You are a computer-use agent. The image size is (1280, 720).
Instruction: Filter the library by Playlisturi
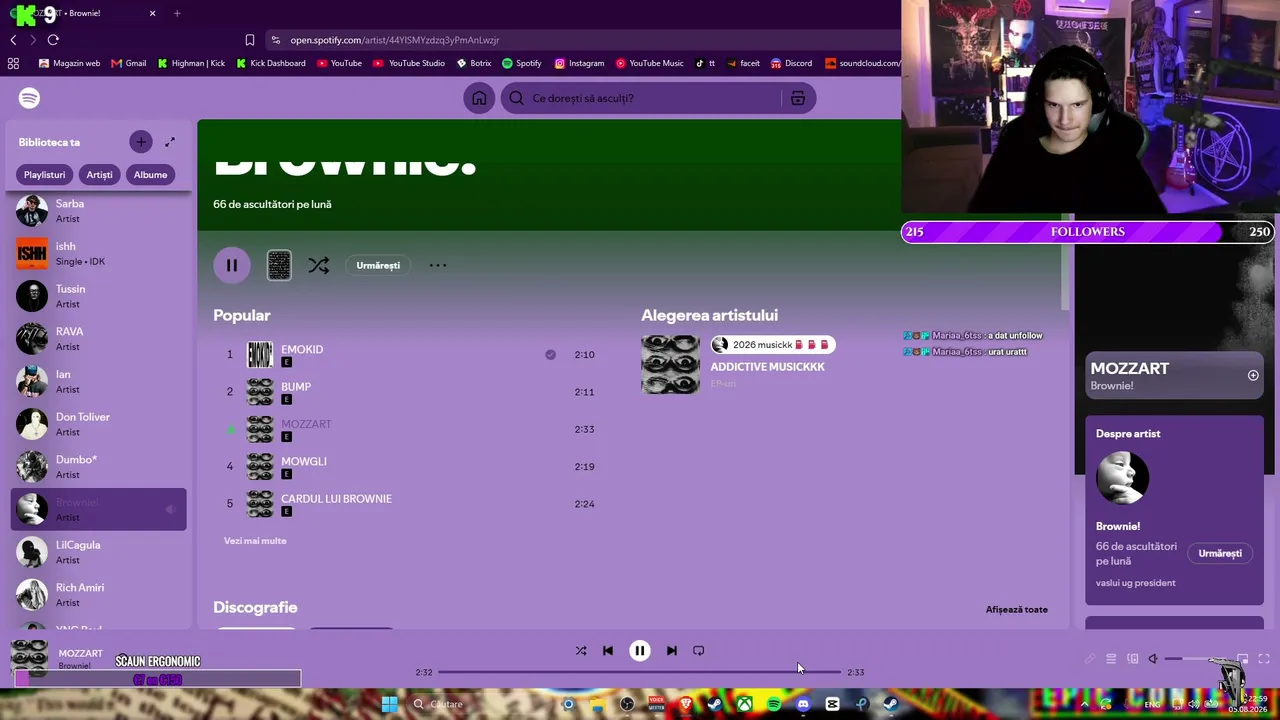tap(45, 175)
